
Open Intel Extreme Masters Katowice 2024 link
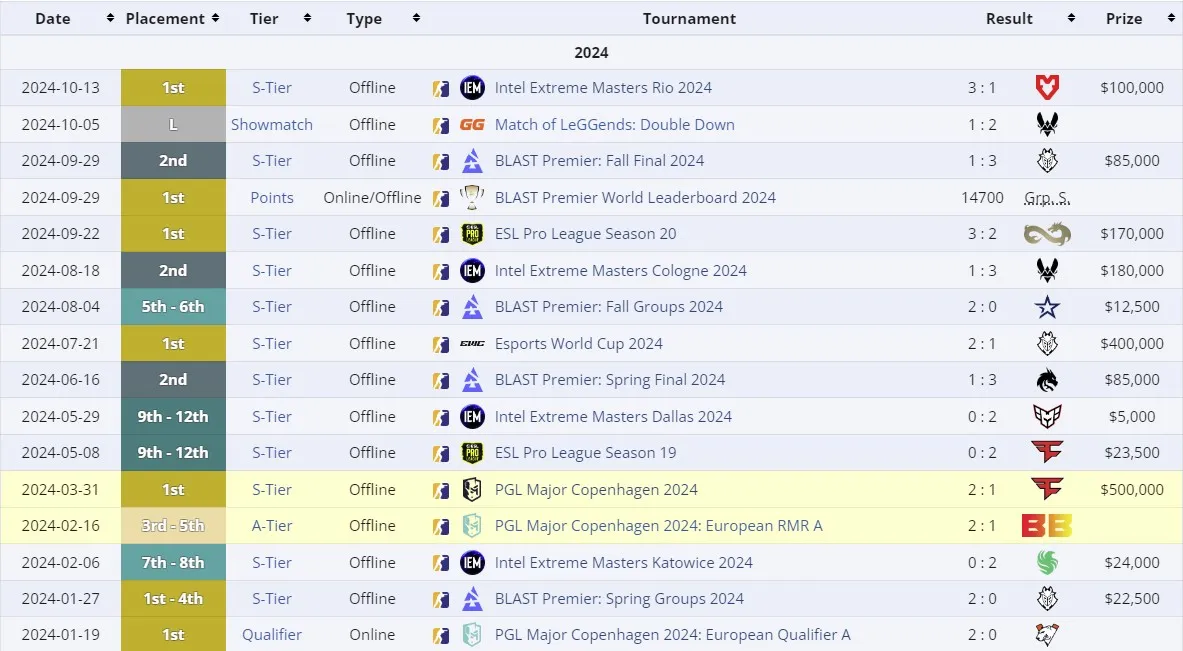(623, 562)
